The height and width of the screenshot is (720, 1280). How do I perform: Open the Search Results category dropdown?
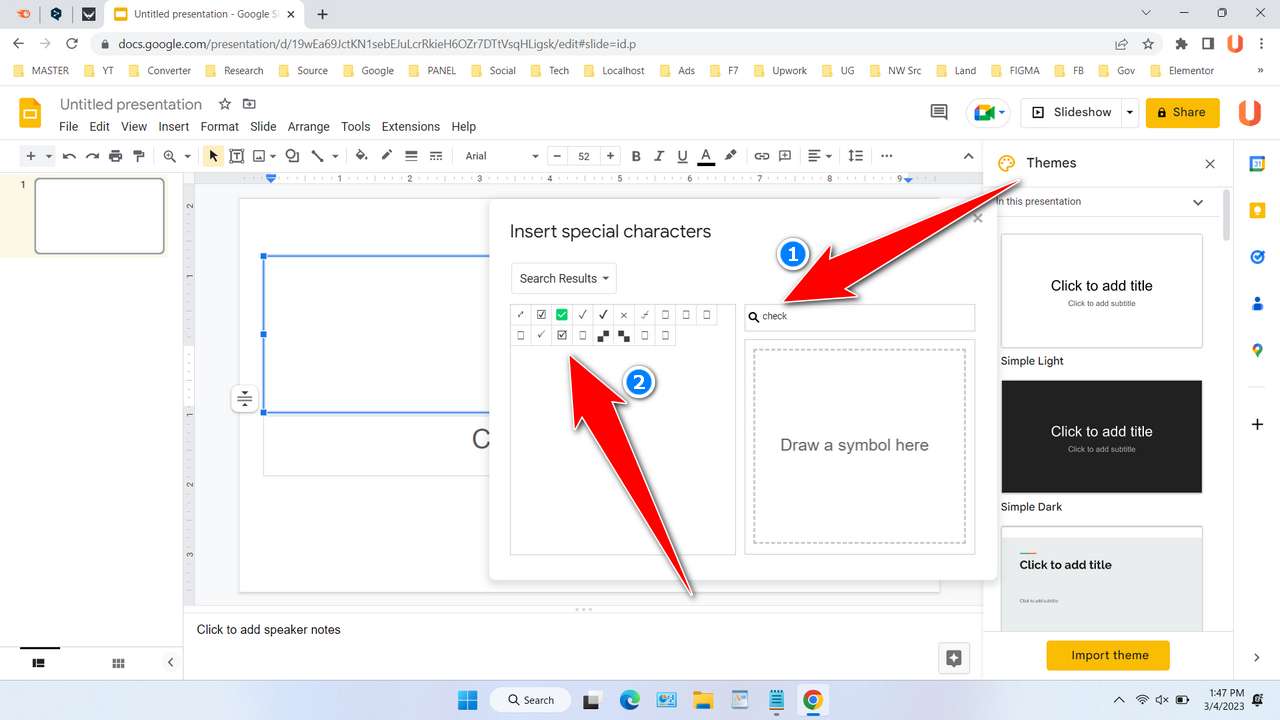click(x=563, y=278)
